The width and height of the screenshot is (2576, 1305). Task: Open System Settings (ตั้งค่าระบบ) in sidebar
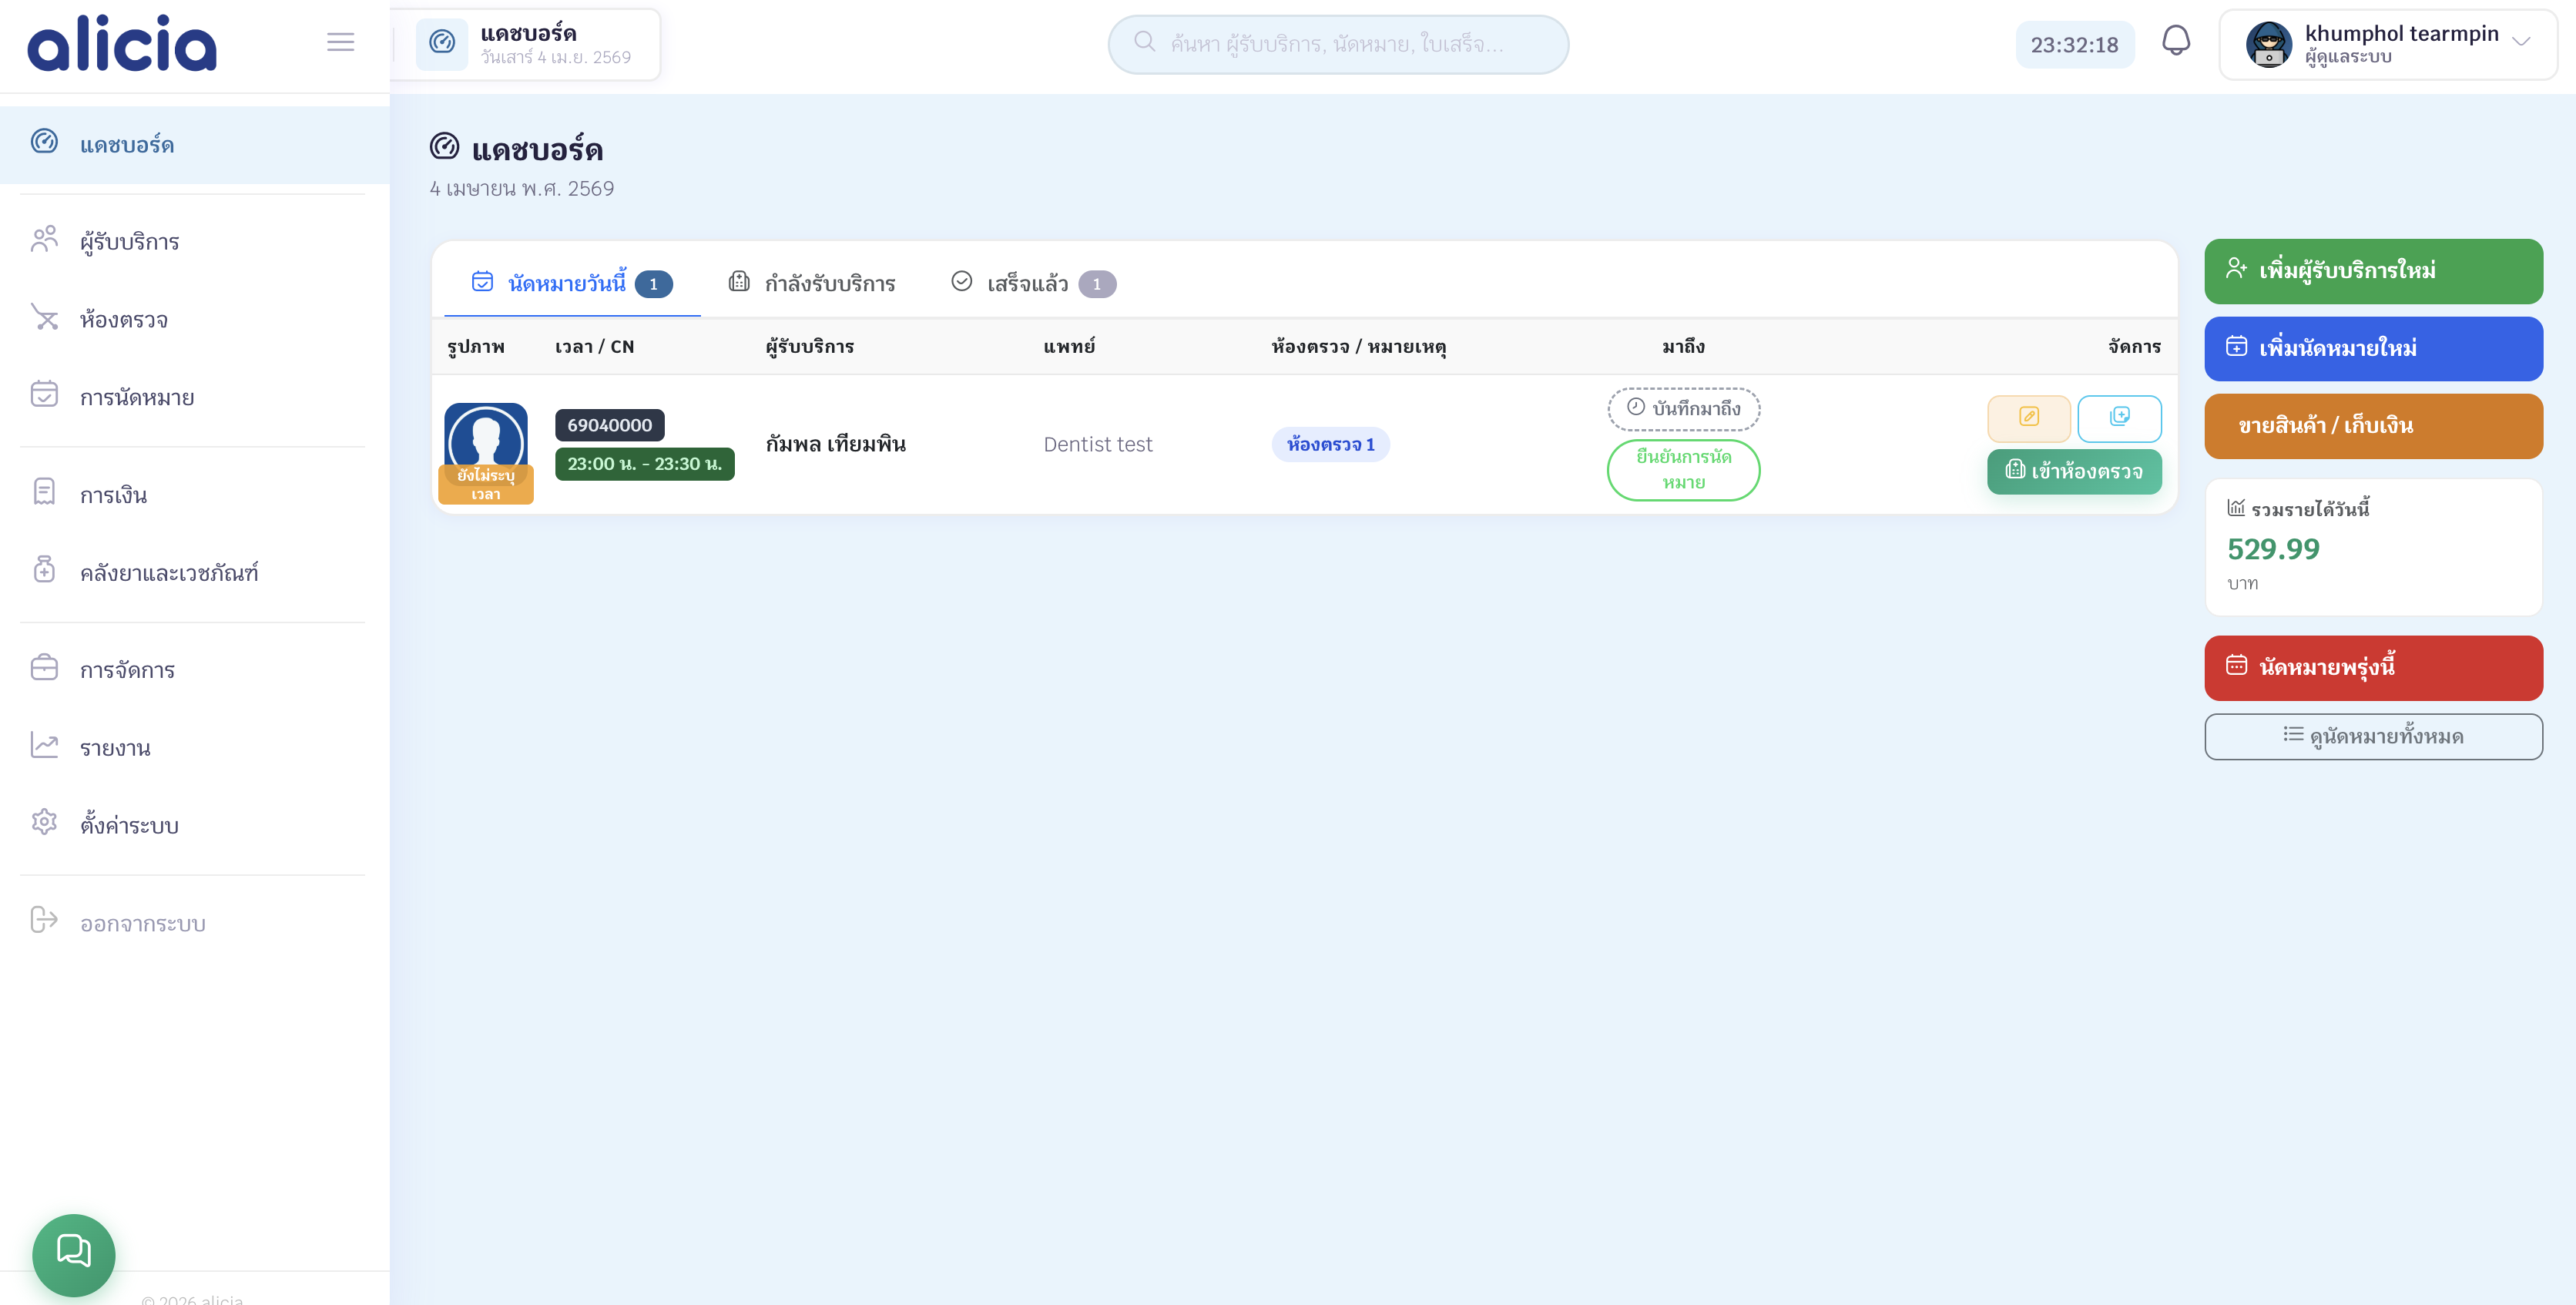[129, 826]
